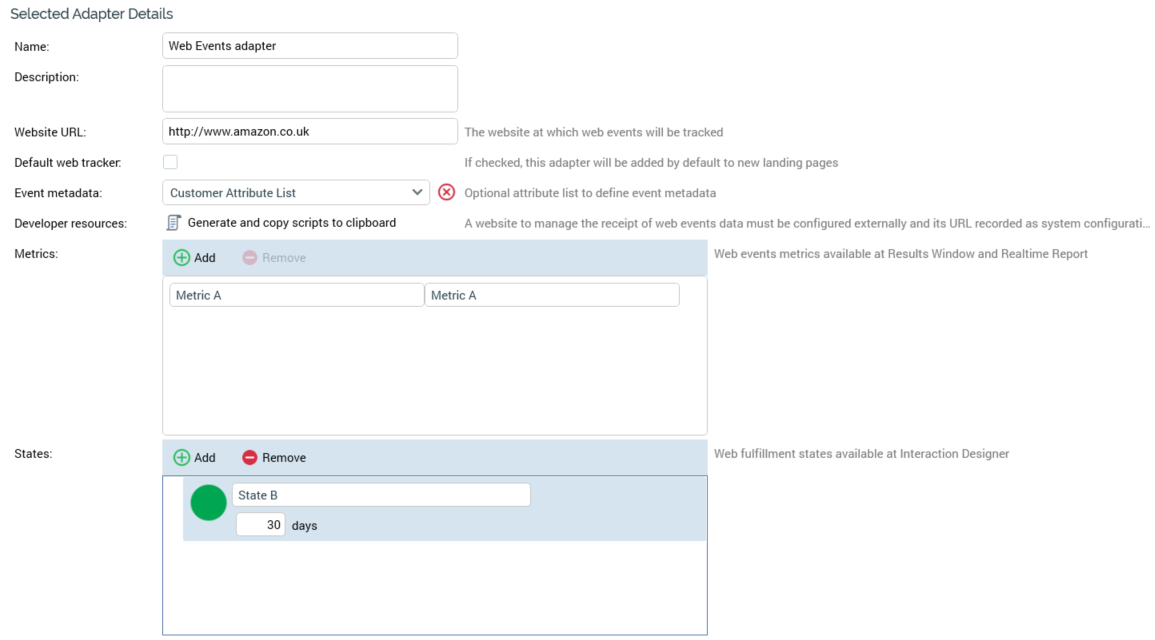Enable the Default web tracker checkbox
The height and width of the screenshot is (640, 1155).
170,162
